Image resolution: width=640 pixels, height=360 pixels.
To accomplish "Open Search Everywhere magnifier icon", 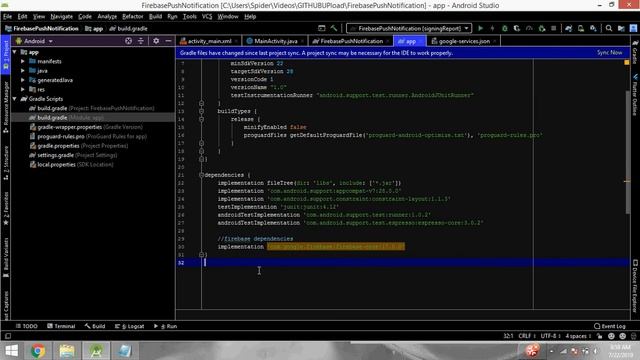I will click(609, 28).
